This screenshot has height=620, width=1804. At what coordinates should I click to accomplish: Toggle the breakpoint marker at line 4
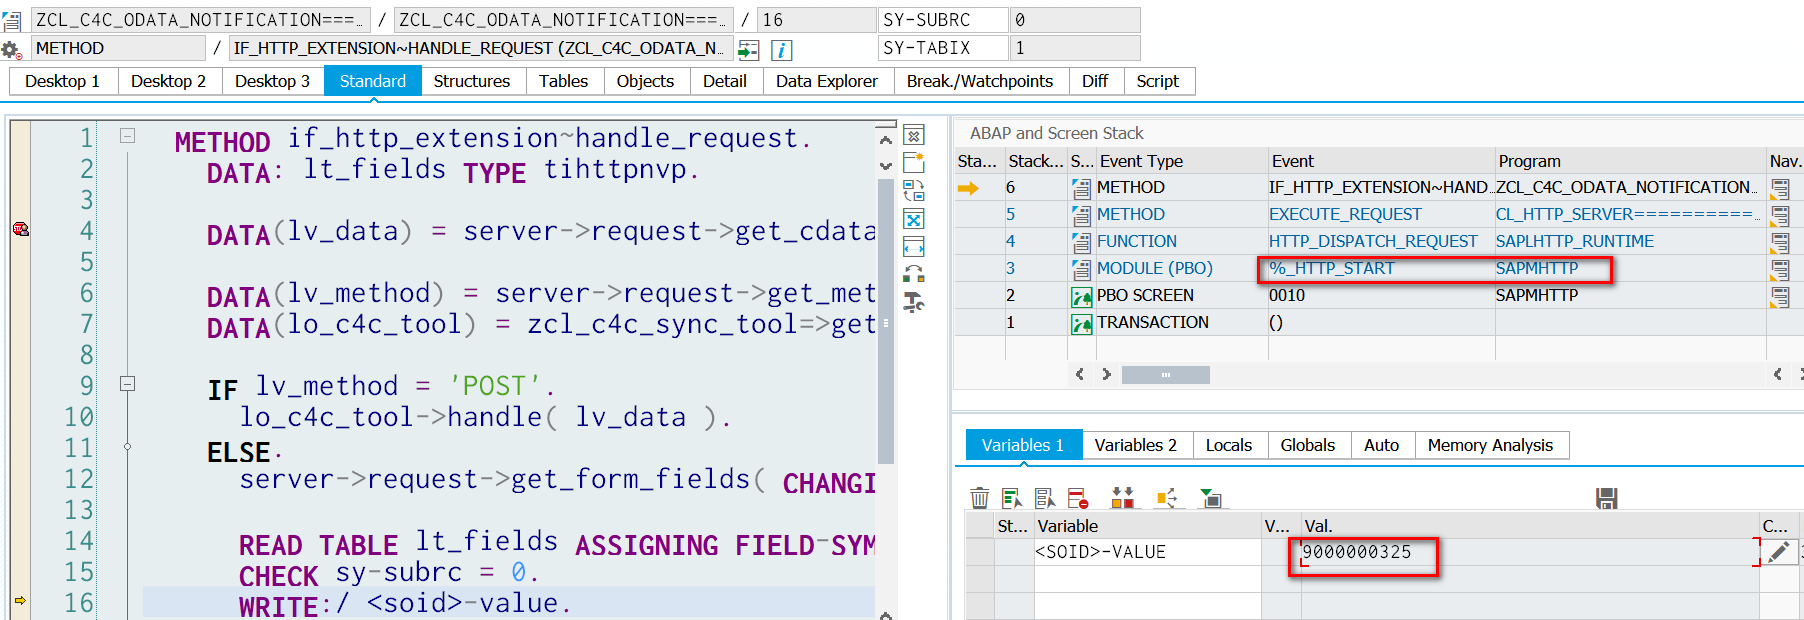tap(21, 230)
